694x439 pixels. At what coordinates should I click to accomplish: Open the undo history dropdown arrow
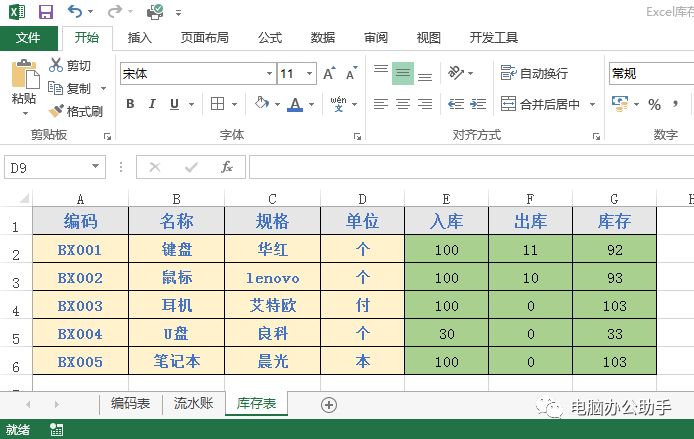coord(91,12)
